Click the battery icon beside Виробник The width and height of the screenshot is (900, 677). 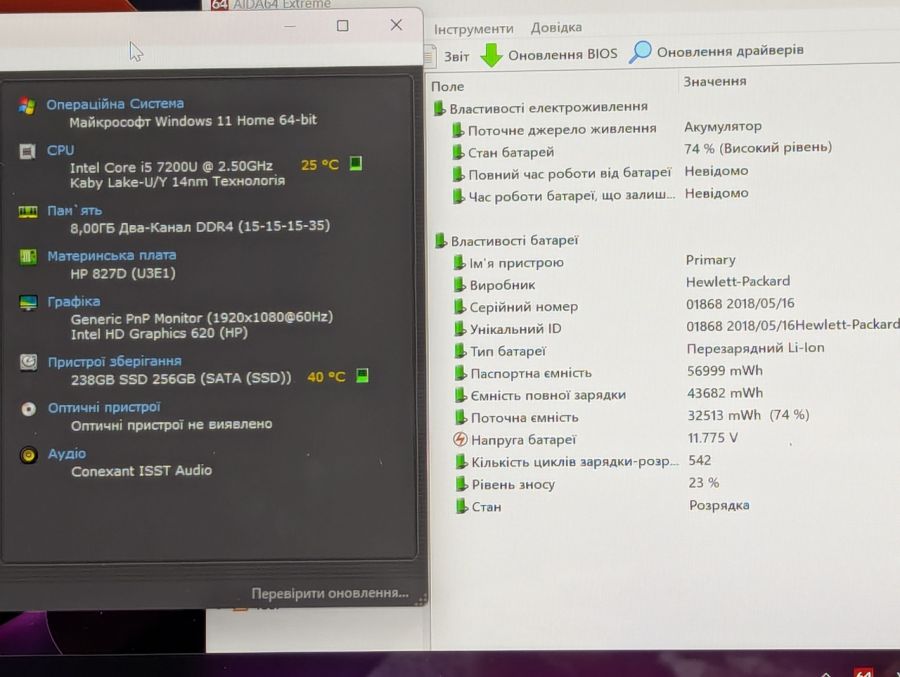(459, 284)
